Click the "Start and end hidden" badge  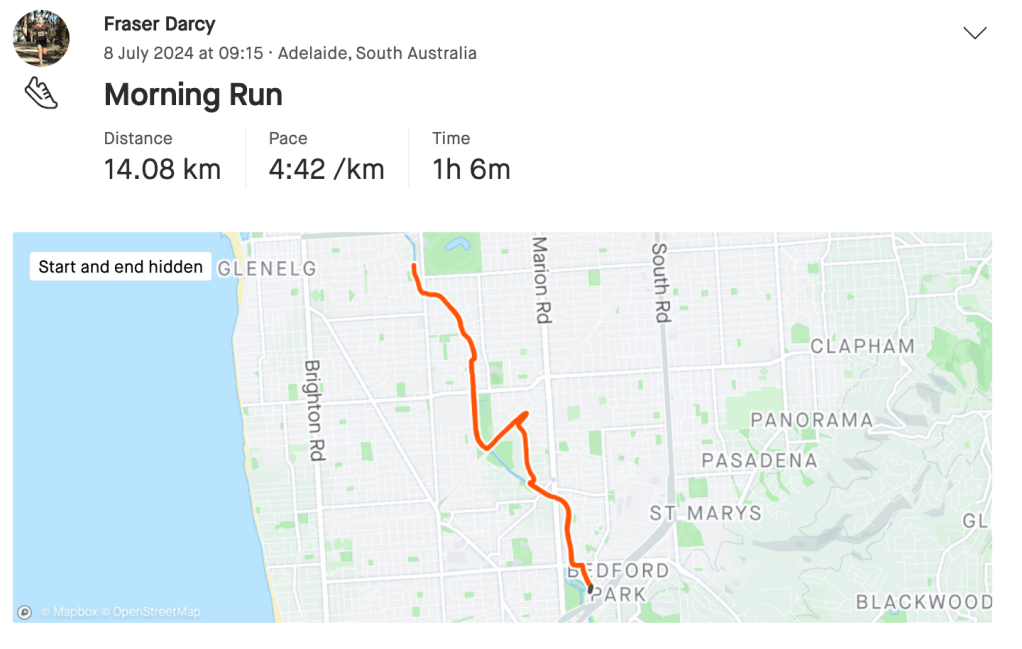121,267
